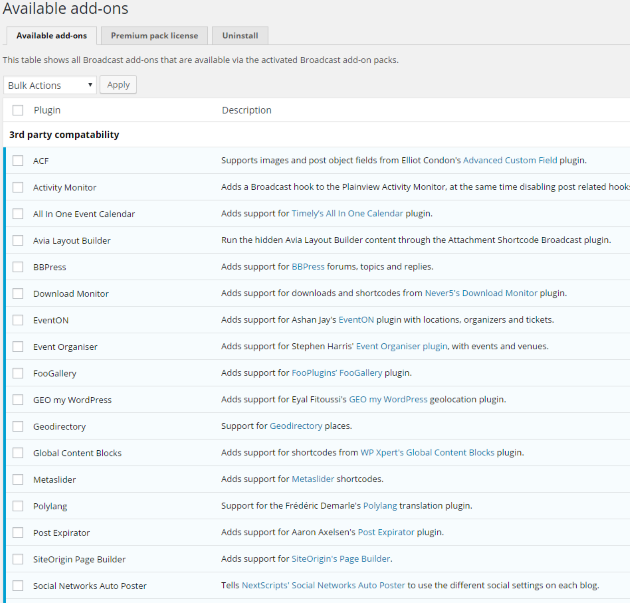Open the BBPress link in description
Viewport: 630px width, 603px height.
308,266
